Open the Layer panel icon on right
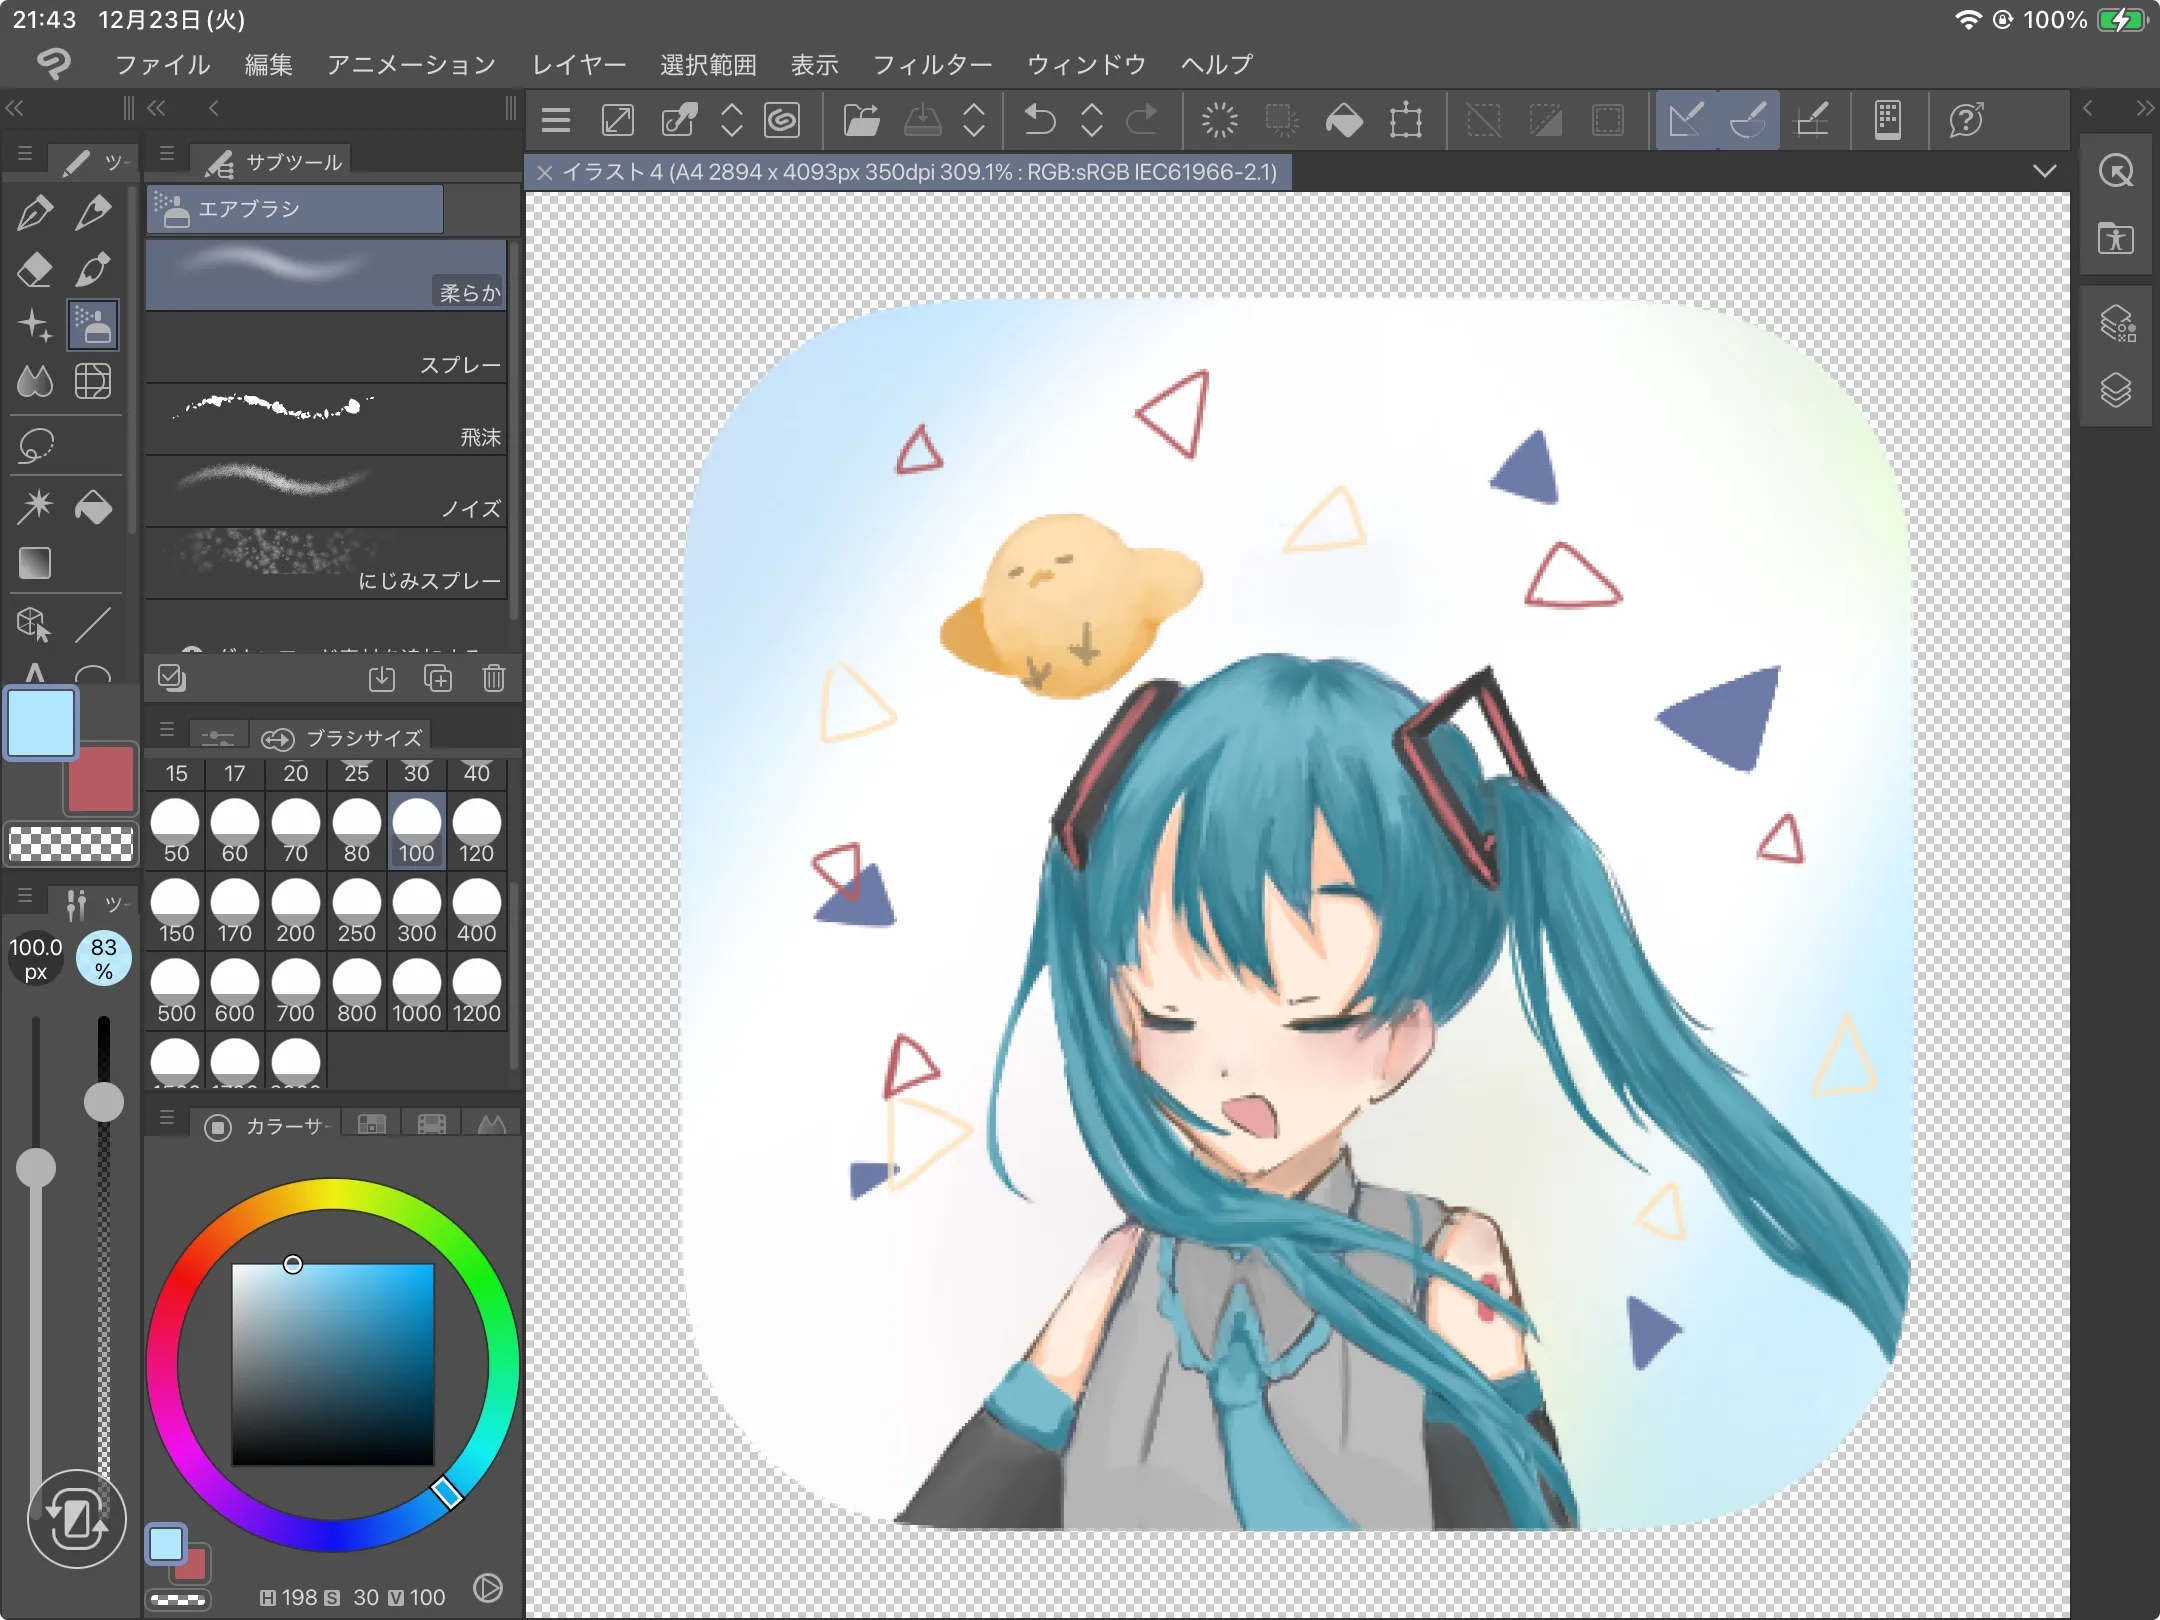Screen dimensions: 2160x1620 point(2116,390)
